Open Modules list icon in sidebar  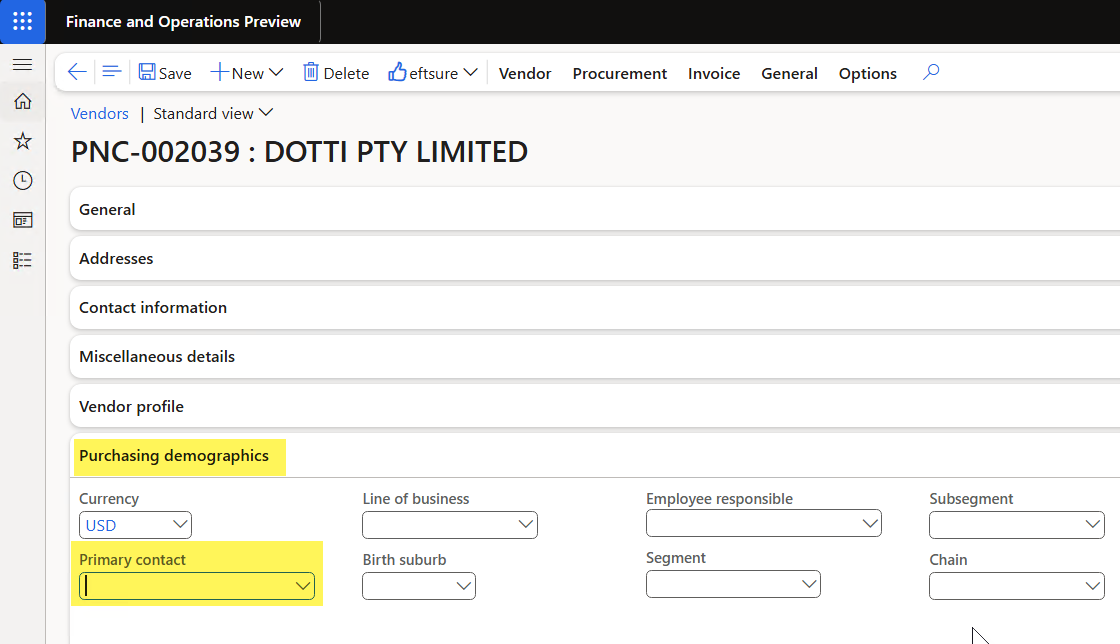coord(23,260)
